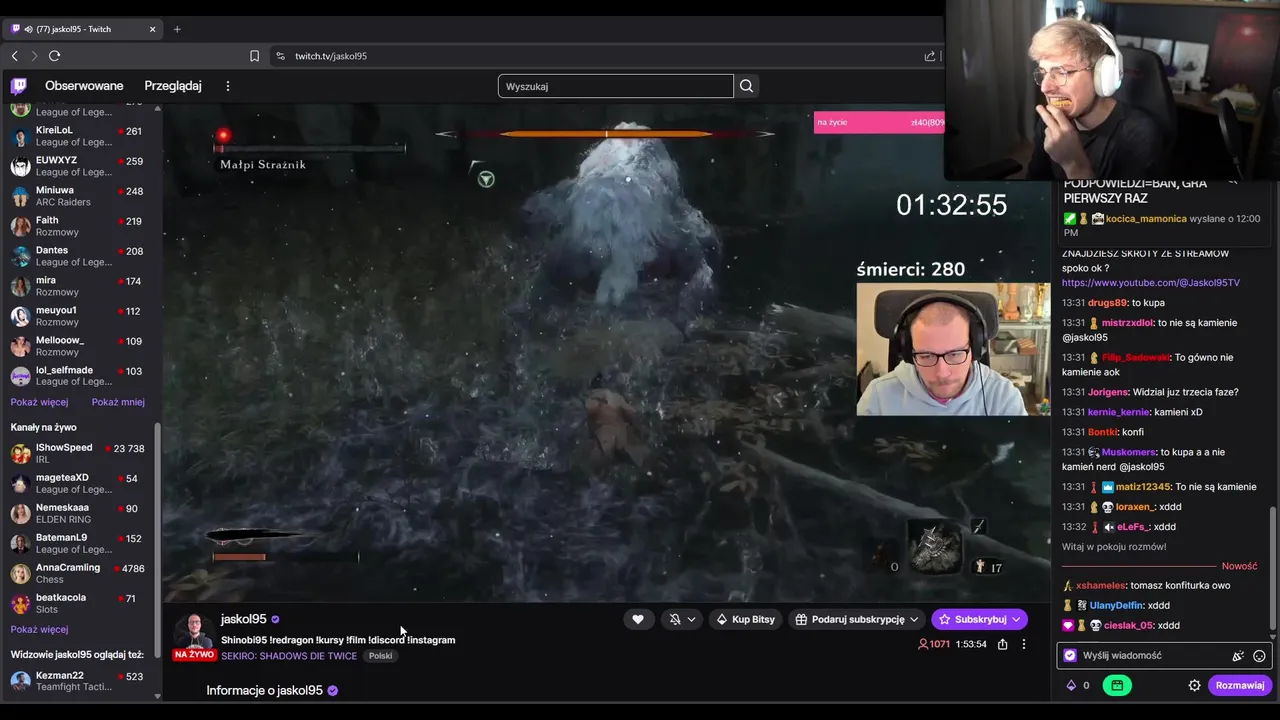The width and height of the screenshot is (1280, 720).
Task: Open Podaruj subskrypcję dropdown
Action: (x=856, y=619)
